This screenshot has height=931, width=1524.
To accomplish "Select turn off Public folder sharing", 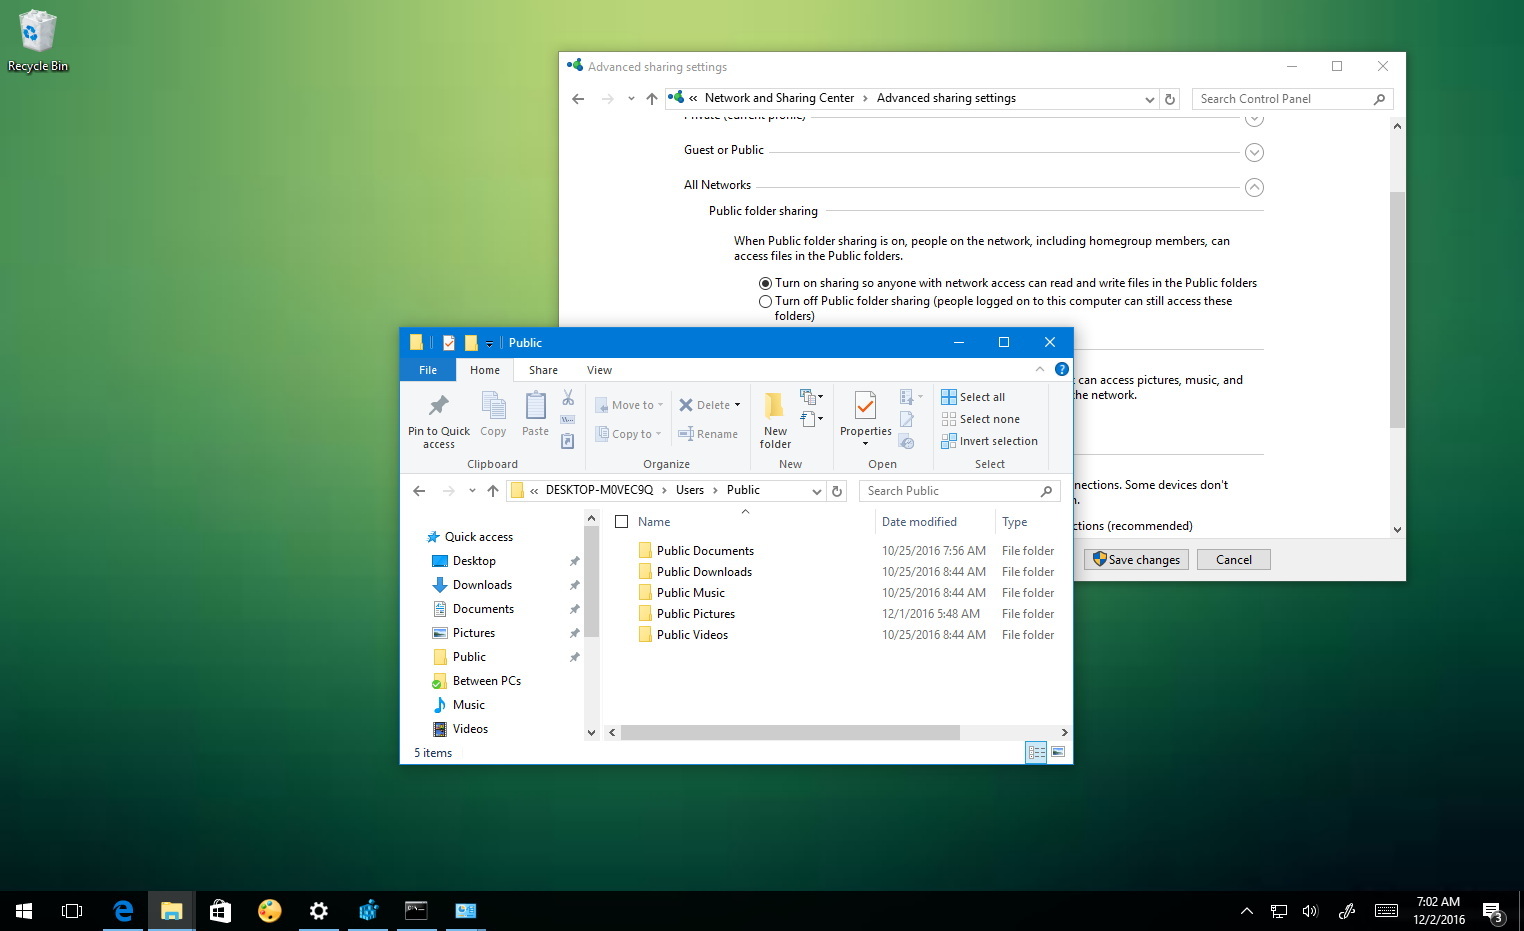I will point(765,301).
